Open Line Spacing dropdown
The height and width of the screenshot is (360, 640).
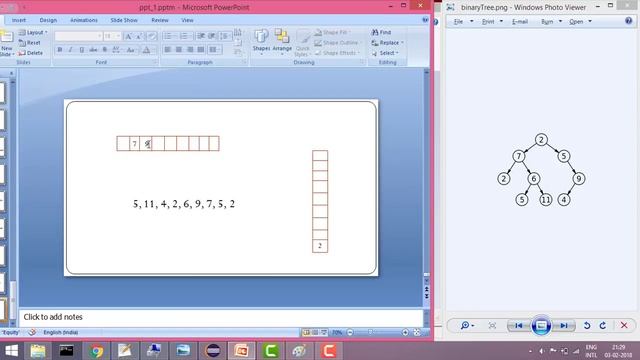coord(225,36)
